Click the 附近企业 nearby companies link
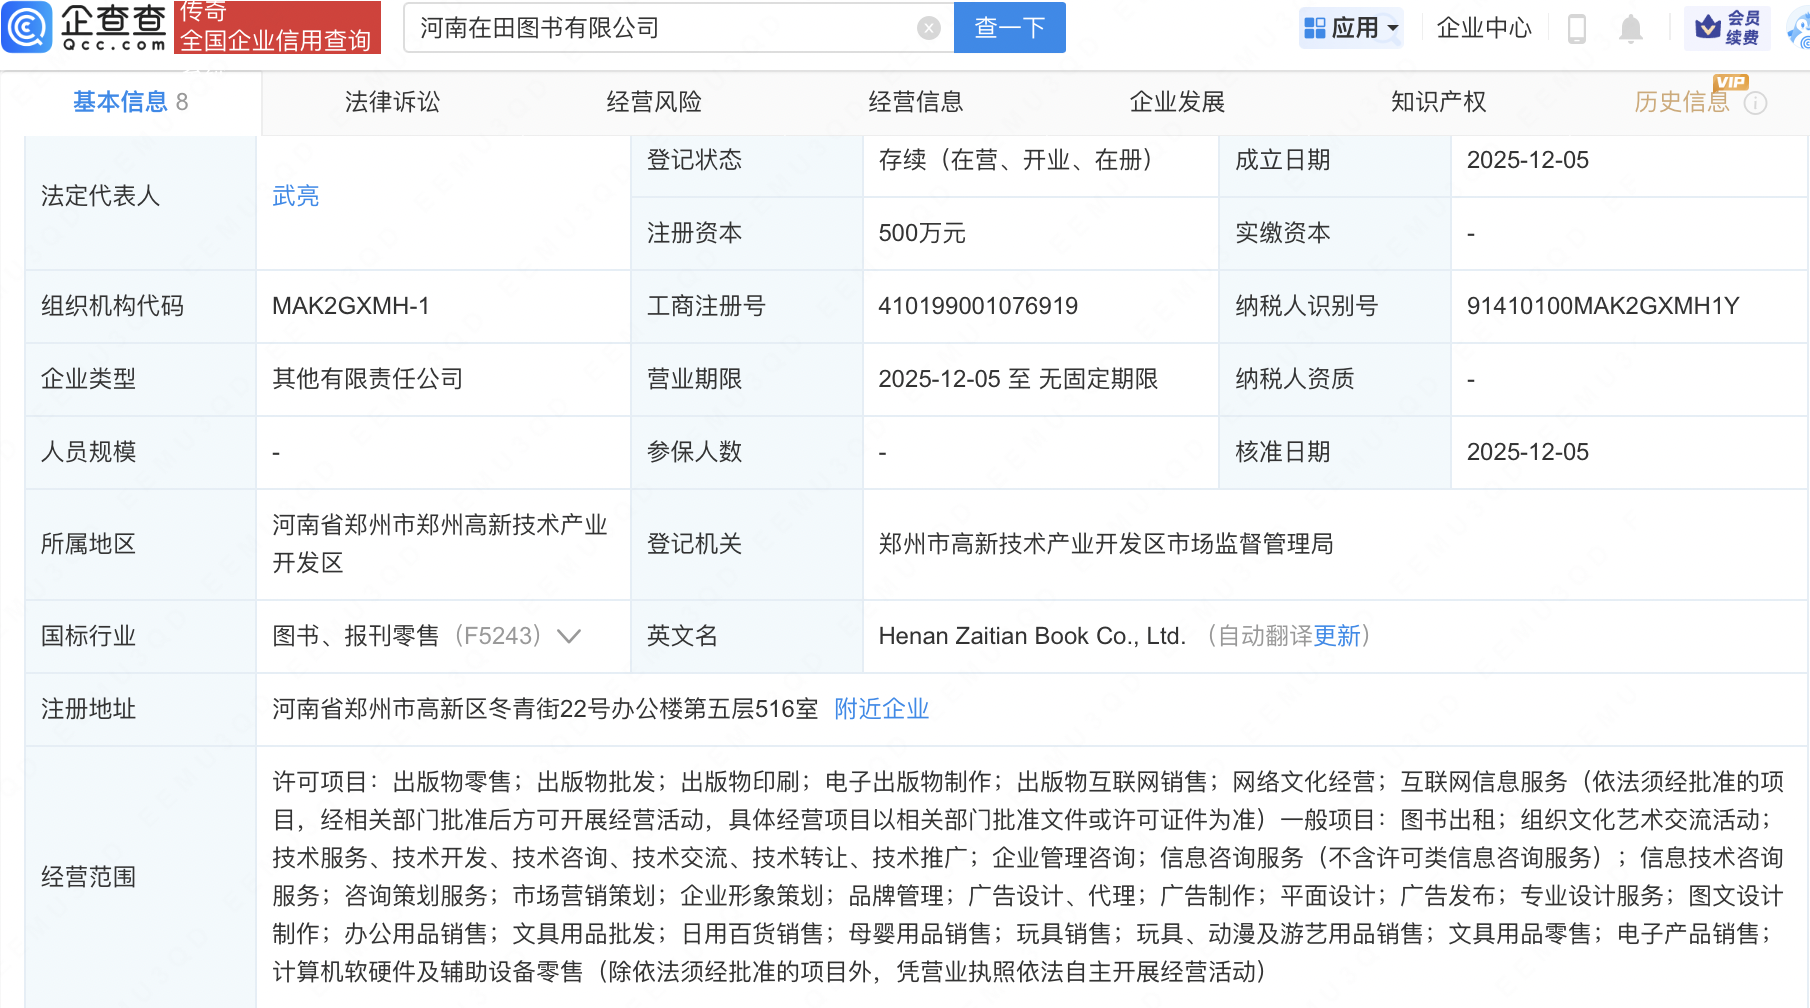 [x=880, y=708]
